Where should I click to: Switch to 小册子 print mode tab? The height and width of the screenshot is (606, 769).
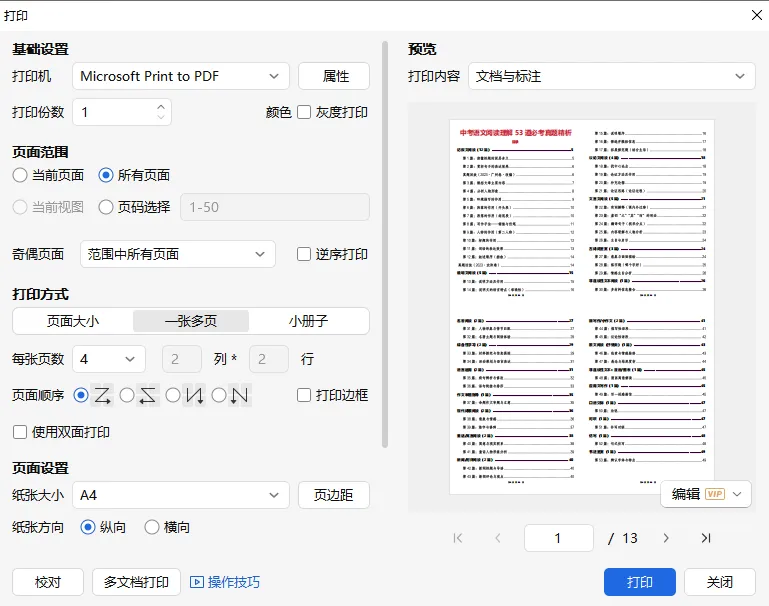tap(308, 321)
